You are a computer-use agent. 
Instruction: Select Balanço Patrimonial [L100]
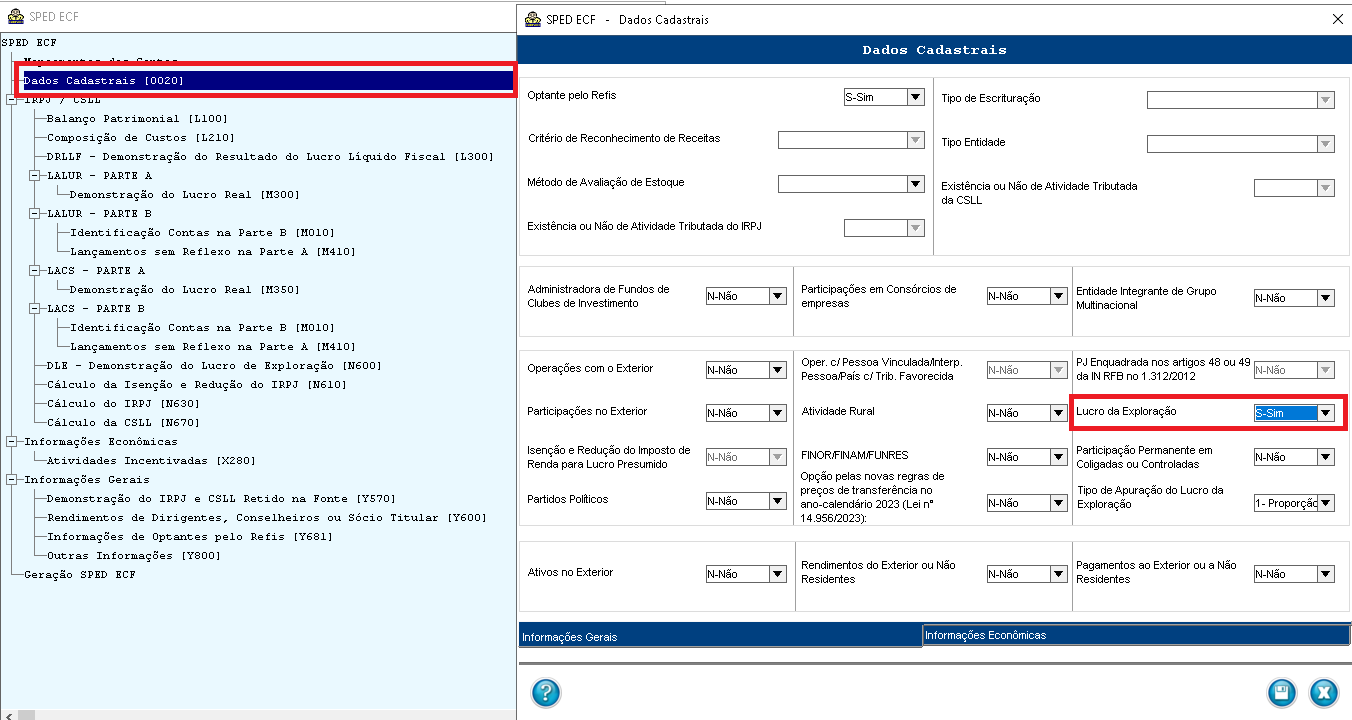(x=137, y=118)
